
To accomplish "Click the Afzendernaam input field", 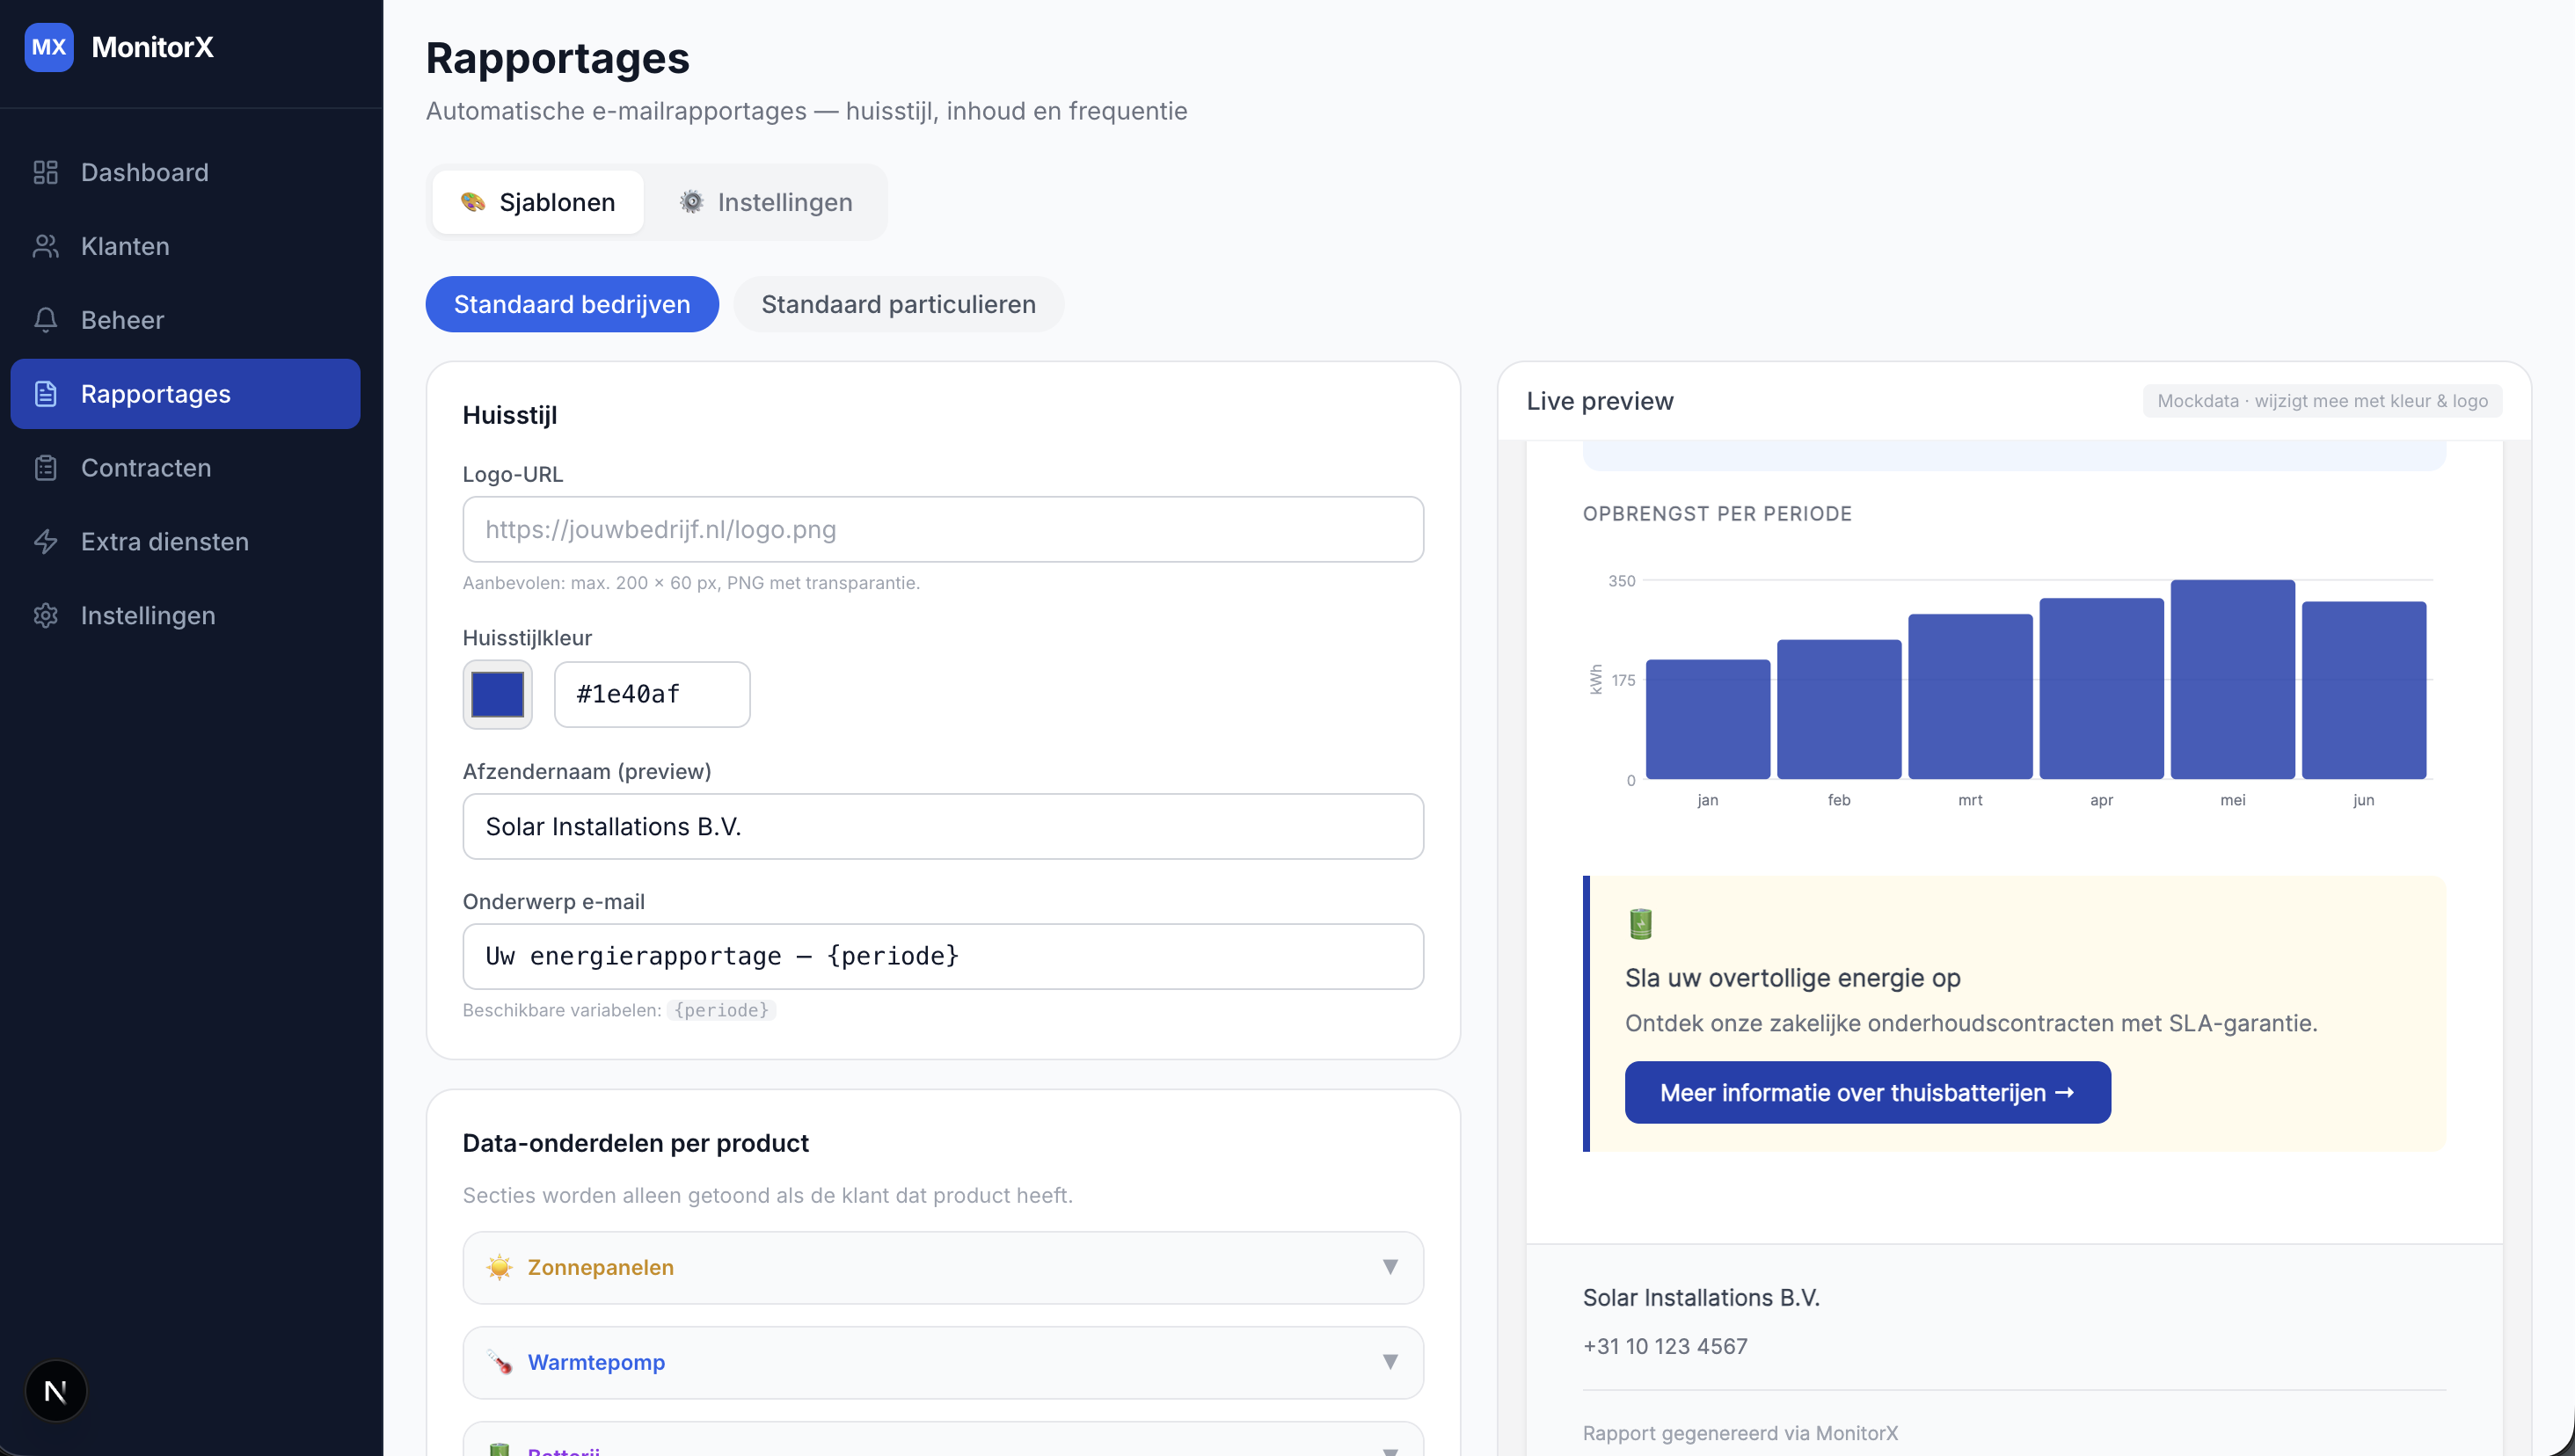I will 943,826.
